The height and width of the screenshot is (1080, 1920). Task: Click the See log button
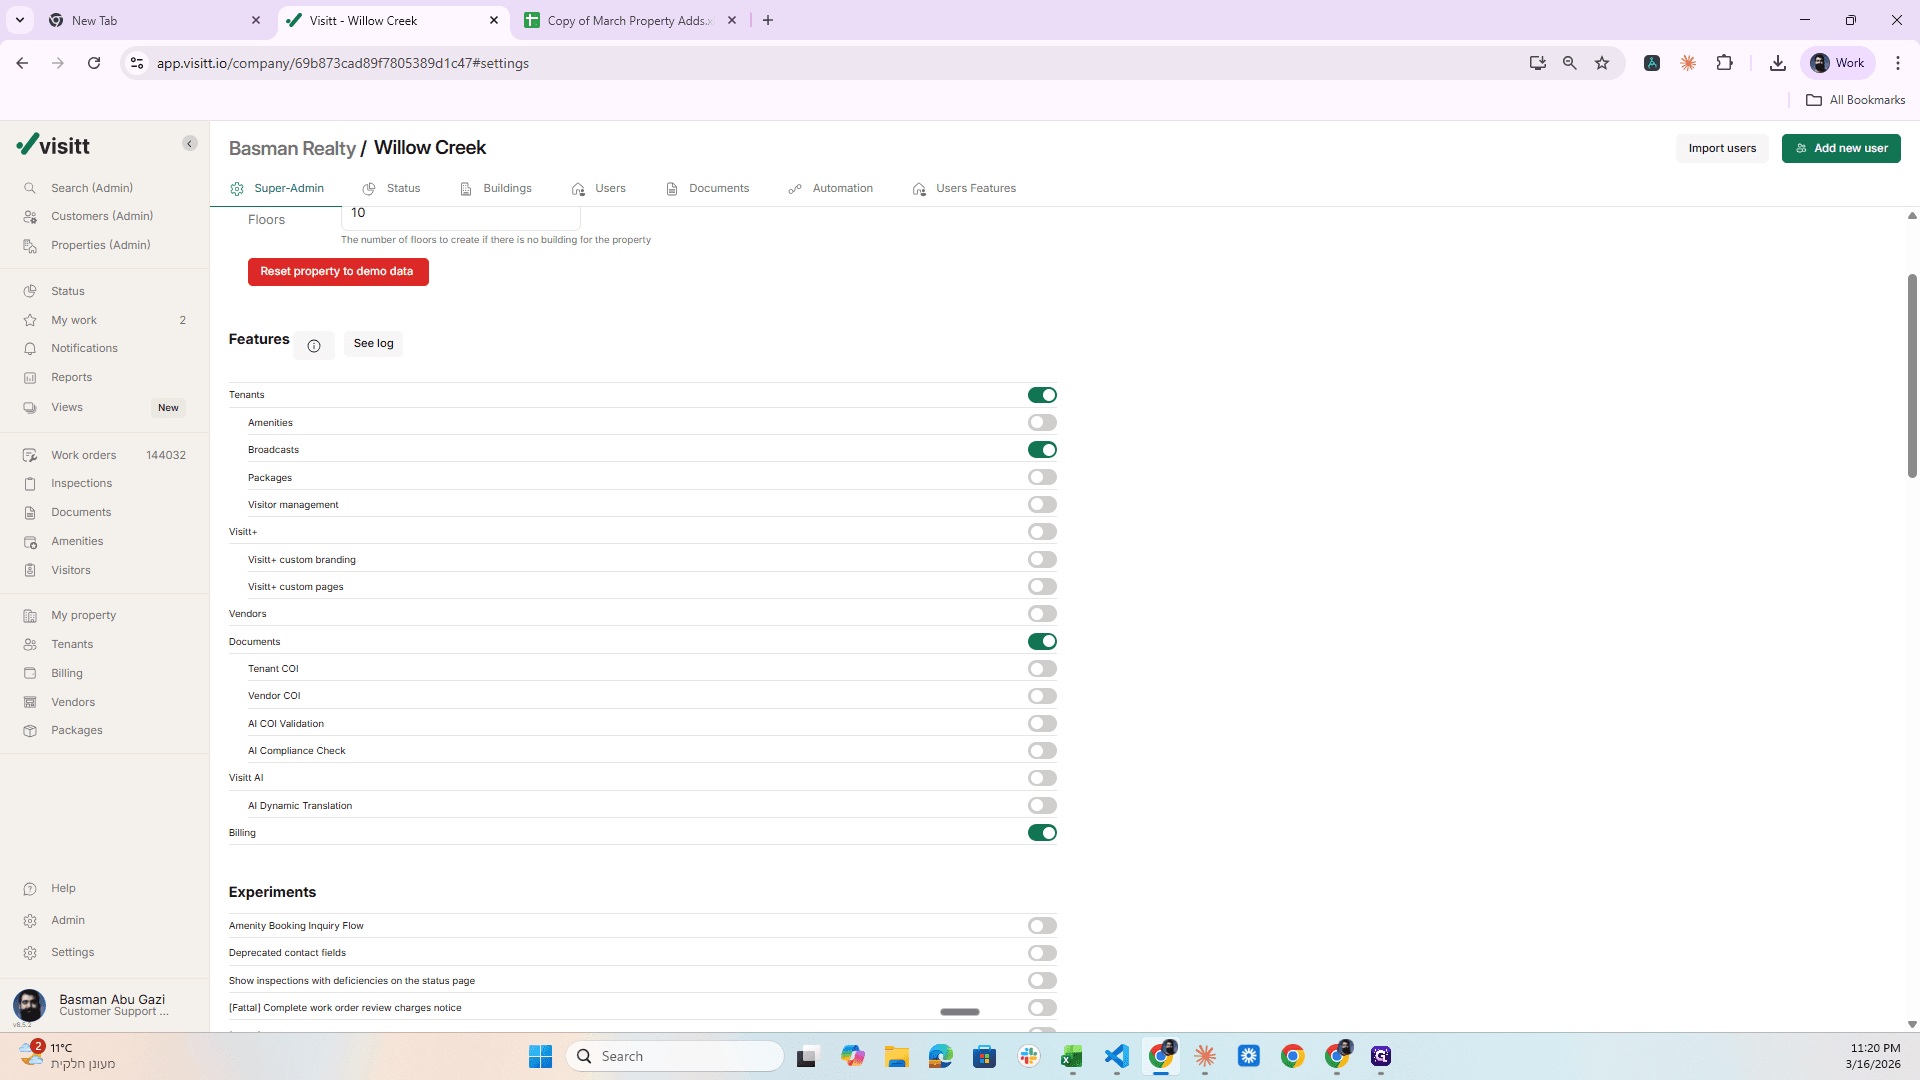point(373,343)
